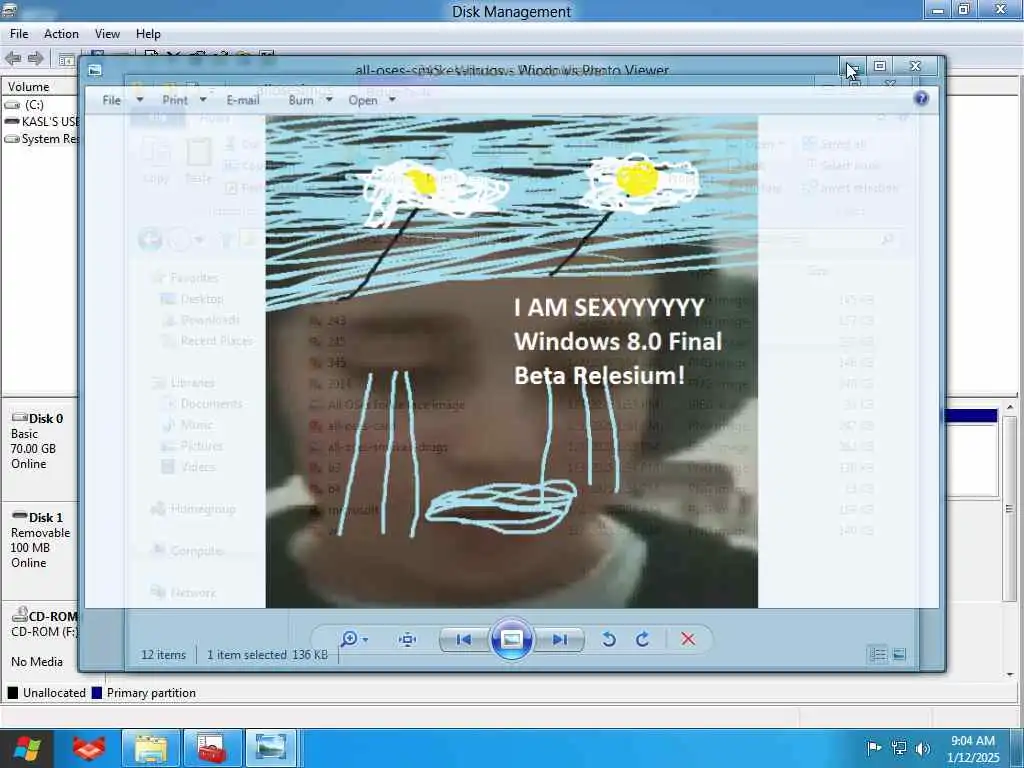This screenshot has width=1024, height=768.
Task: Open the Action menu in Disk Management
Action: coord(61,34)
